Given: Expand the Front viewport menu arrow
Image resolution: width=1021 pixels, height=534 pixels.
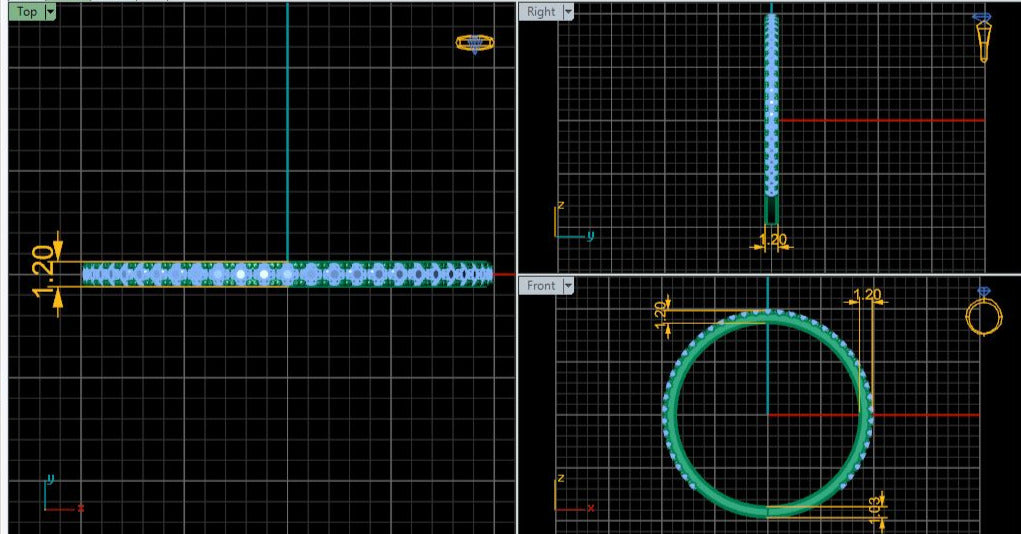Looking at the screenshot, I should [568, 286].
